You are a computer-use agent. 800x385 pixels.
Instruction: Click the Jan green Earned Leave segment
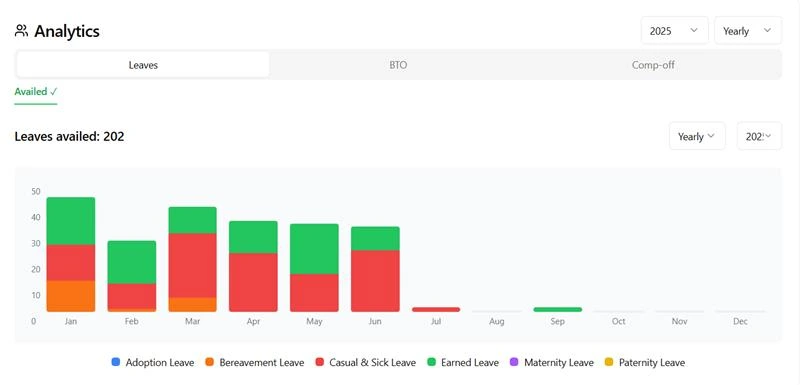71,221
